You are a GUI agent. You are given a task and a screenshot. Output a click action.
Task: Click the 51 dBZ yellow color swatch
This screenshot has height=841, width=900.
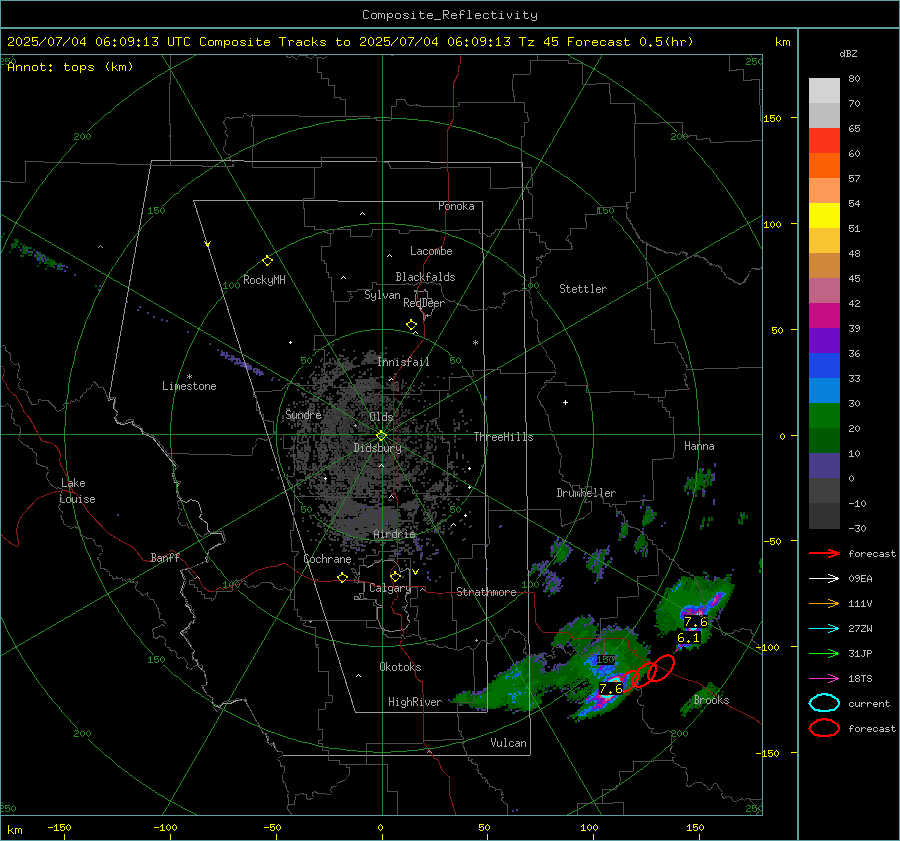click(824, 216)
